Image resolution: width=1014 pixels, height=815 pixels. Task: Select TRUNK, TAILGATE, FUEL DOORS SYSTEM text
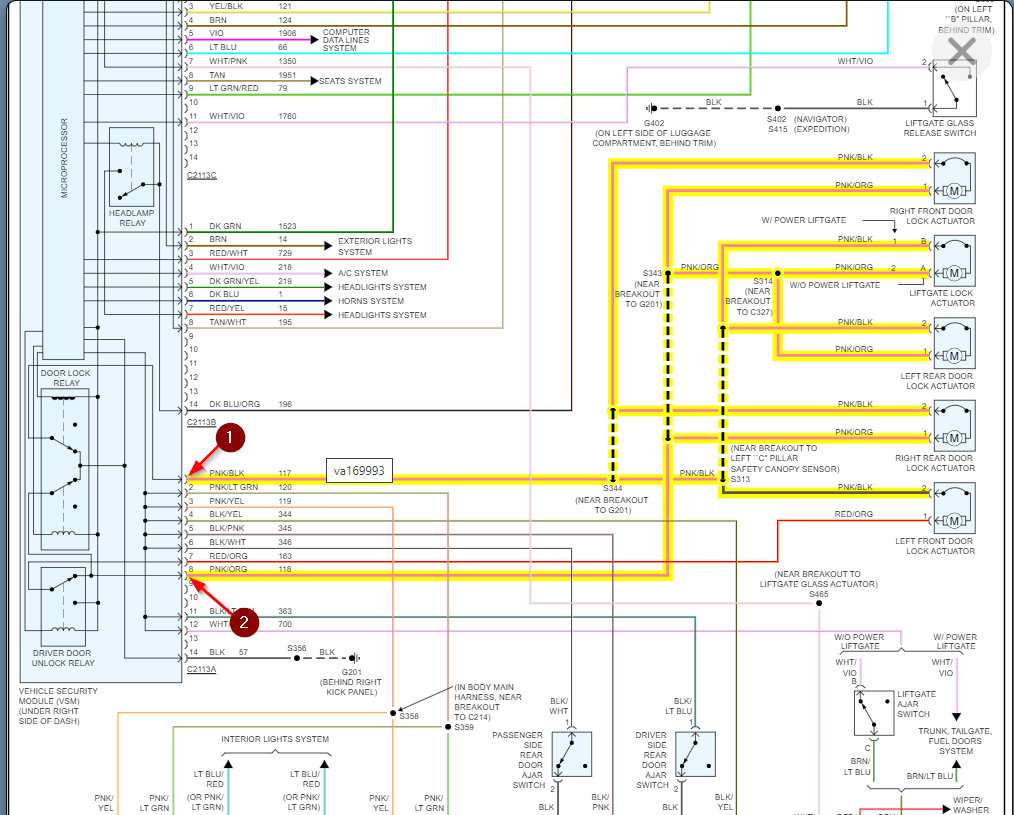955,741
